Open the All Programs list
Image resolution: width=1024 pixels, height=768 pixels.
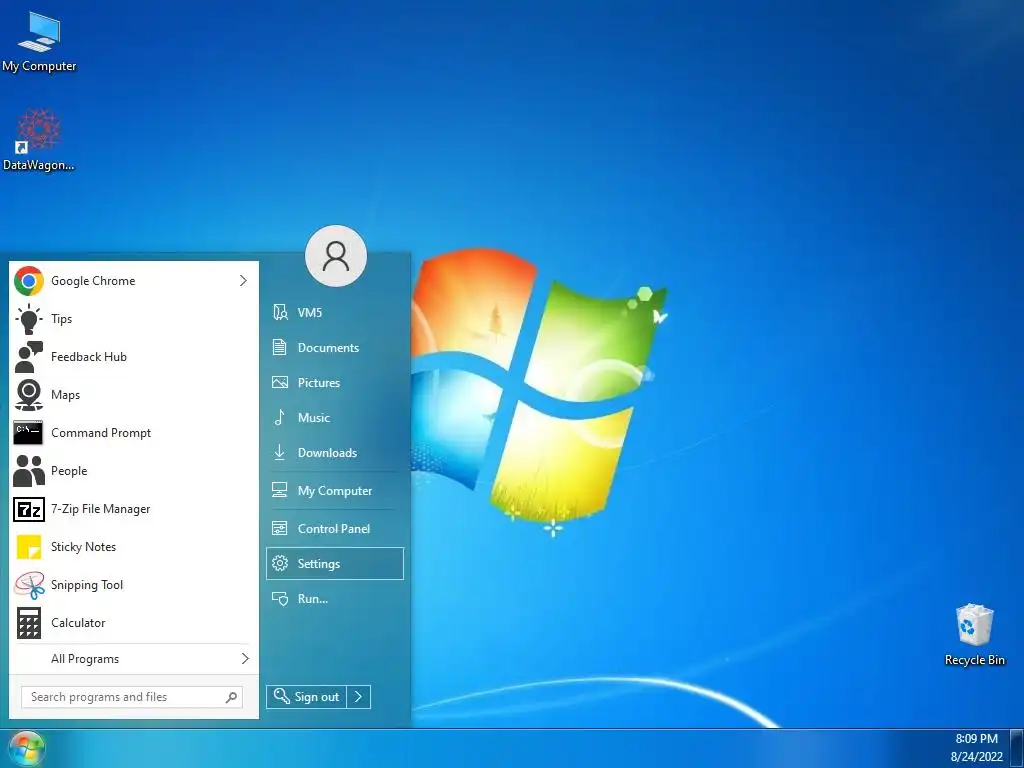coord(134,659)
